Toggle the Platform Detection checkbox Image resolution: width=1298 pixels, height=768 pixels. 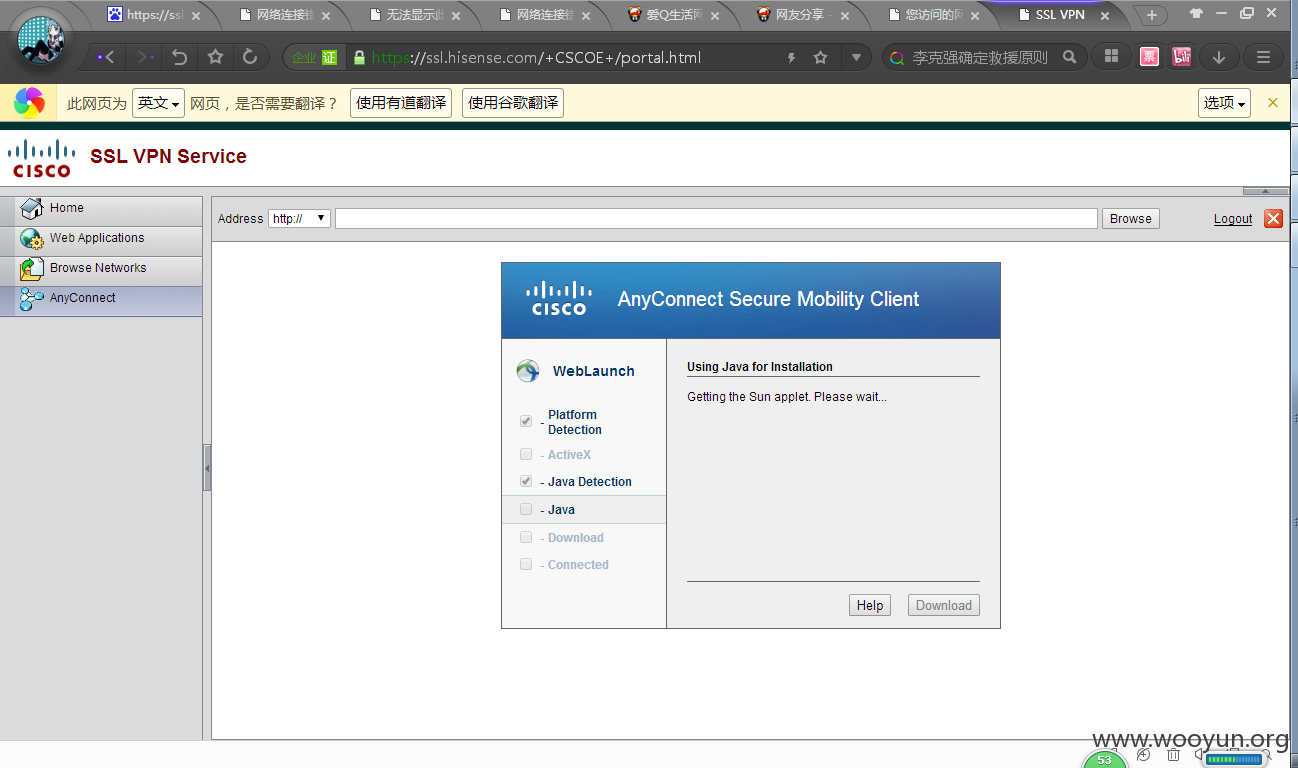coord(526,421)
